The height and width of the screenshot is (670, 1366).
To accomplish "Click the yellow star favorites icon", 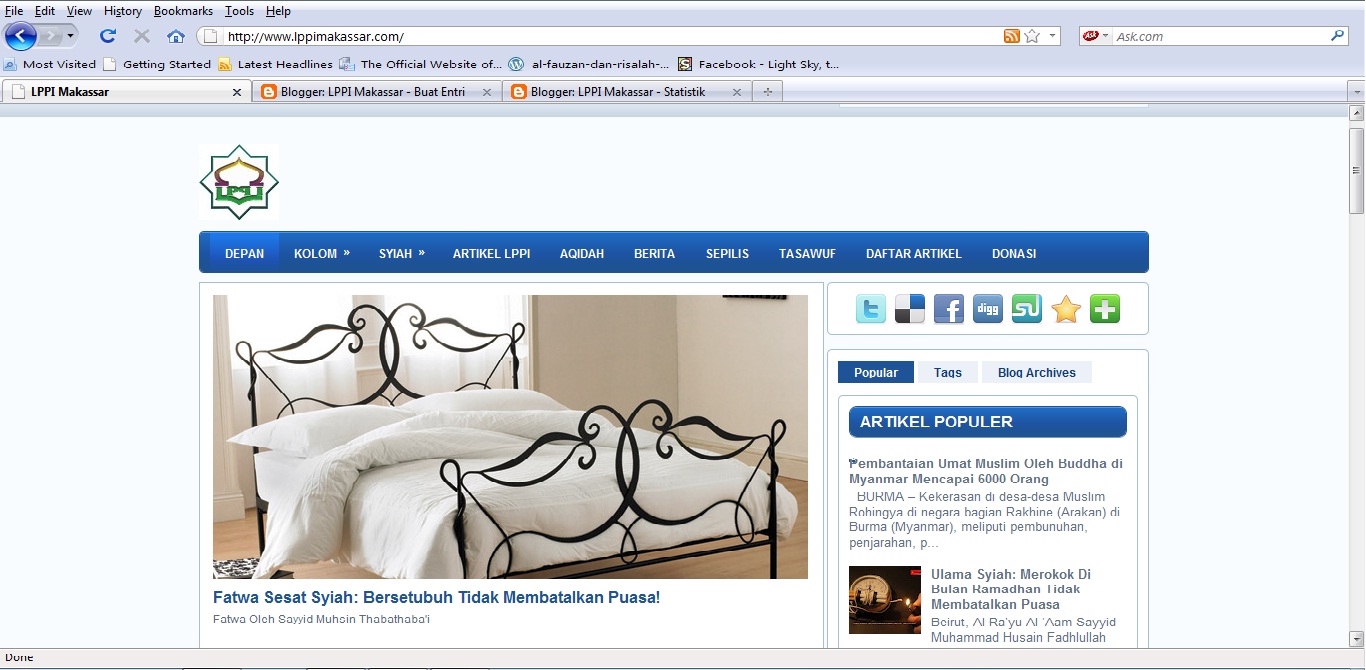I will [1066, 309].
